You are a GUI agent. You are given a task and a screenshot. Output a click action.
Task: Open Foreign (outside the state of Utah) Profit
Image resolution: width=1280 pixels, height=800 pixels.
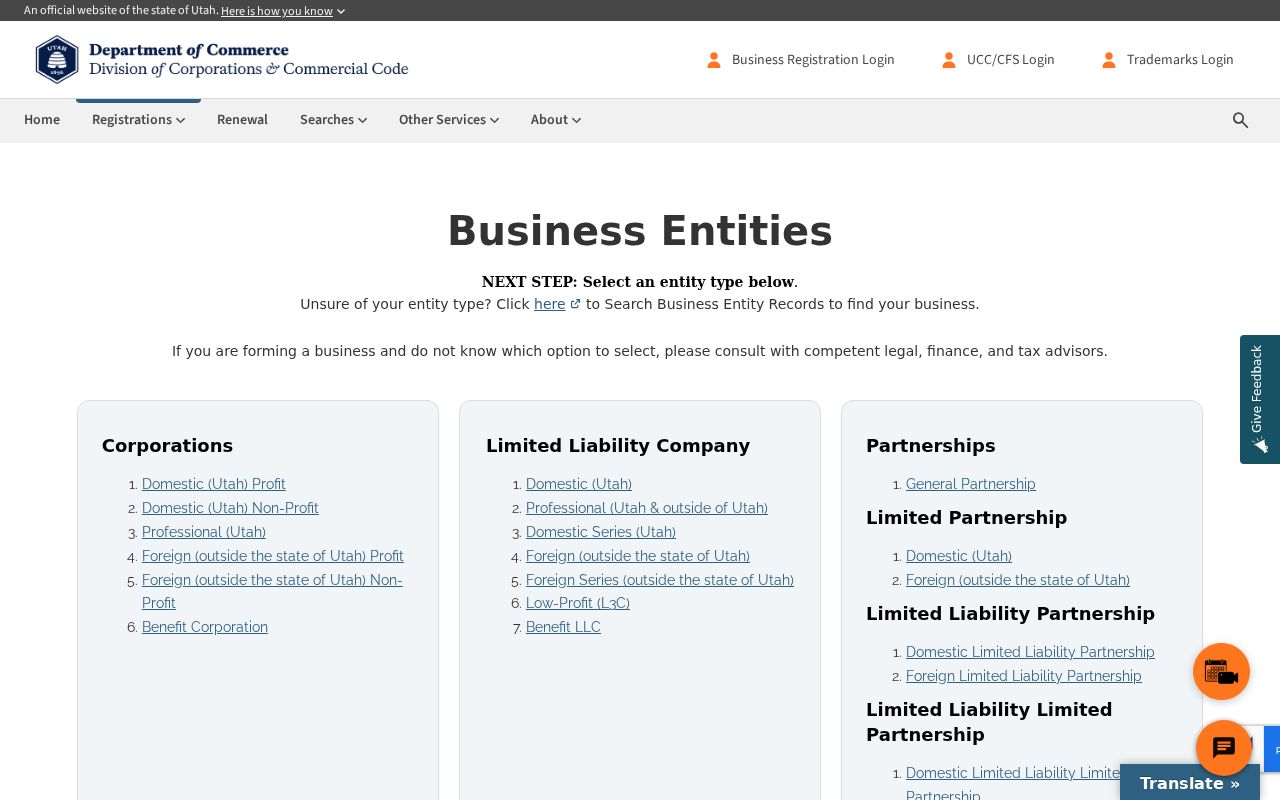[x=273, y=556]
